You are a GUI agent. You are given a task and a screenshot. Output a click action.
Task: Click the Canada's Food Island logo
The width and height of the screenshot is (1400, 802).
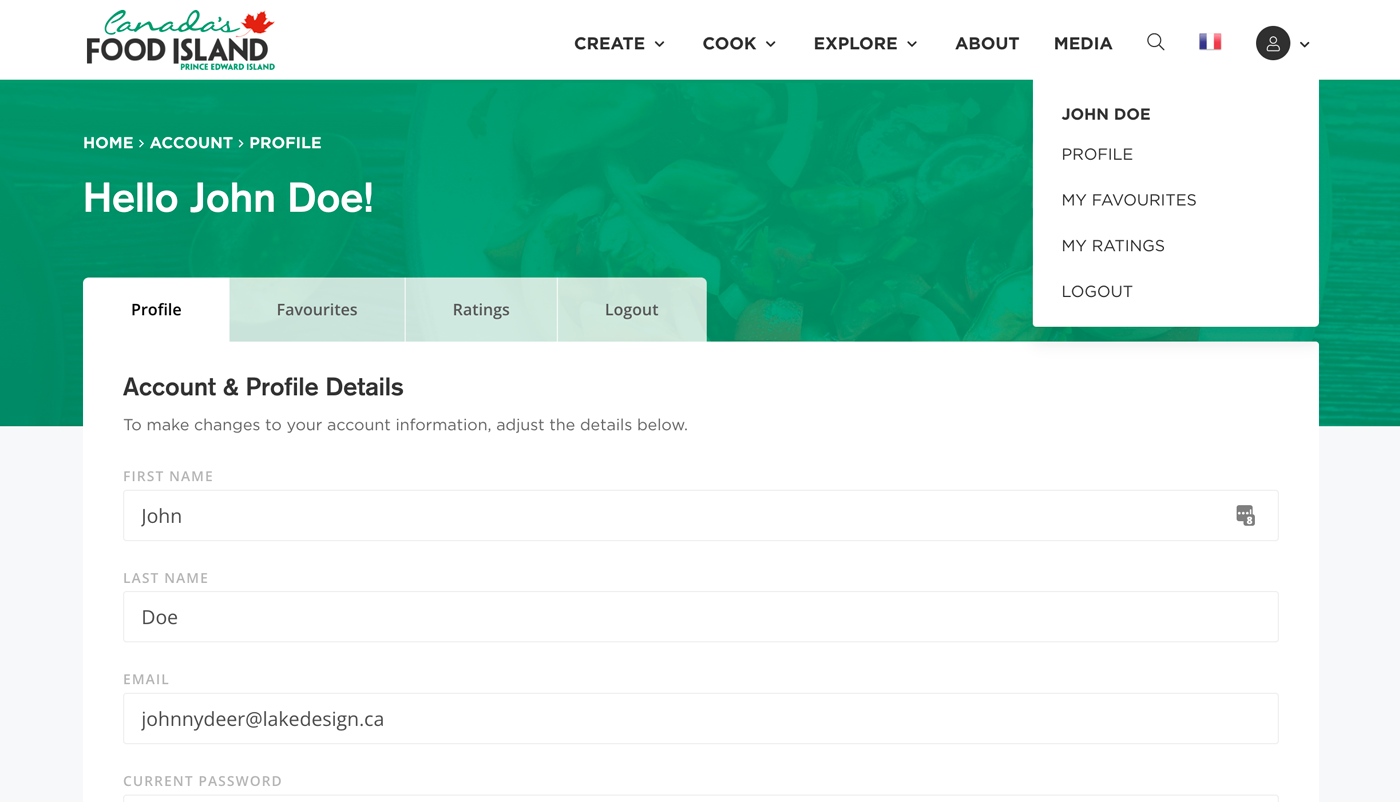coord(180,41)
